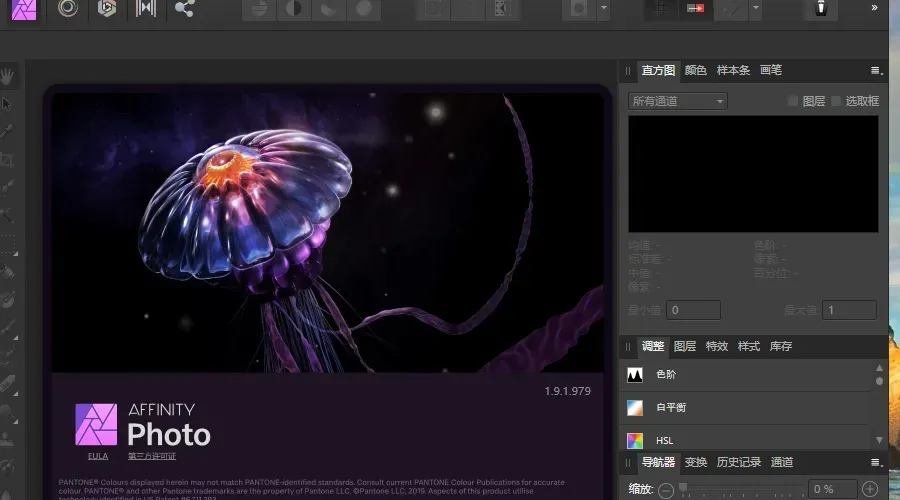Open the histogram panel options menu
900x500 pixels.
tap(876, 71)
